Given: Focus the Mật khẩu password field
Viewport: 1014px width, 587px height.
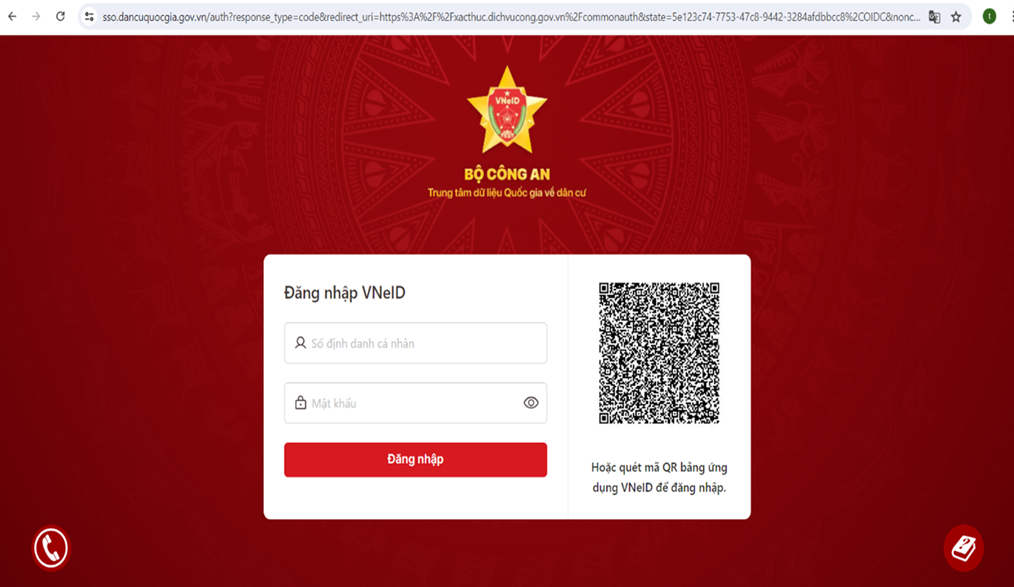Looking at the screenshot, I should (x=415, y=403).
